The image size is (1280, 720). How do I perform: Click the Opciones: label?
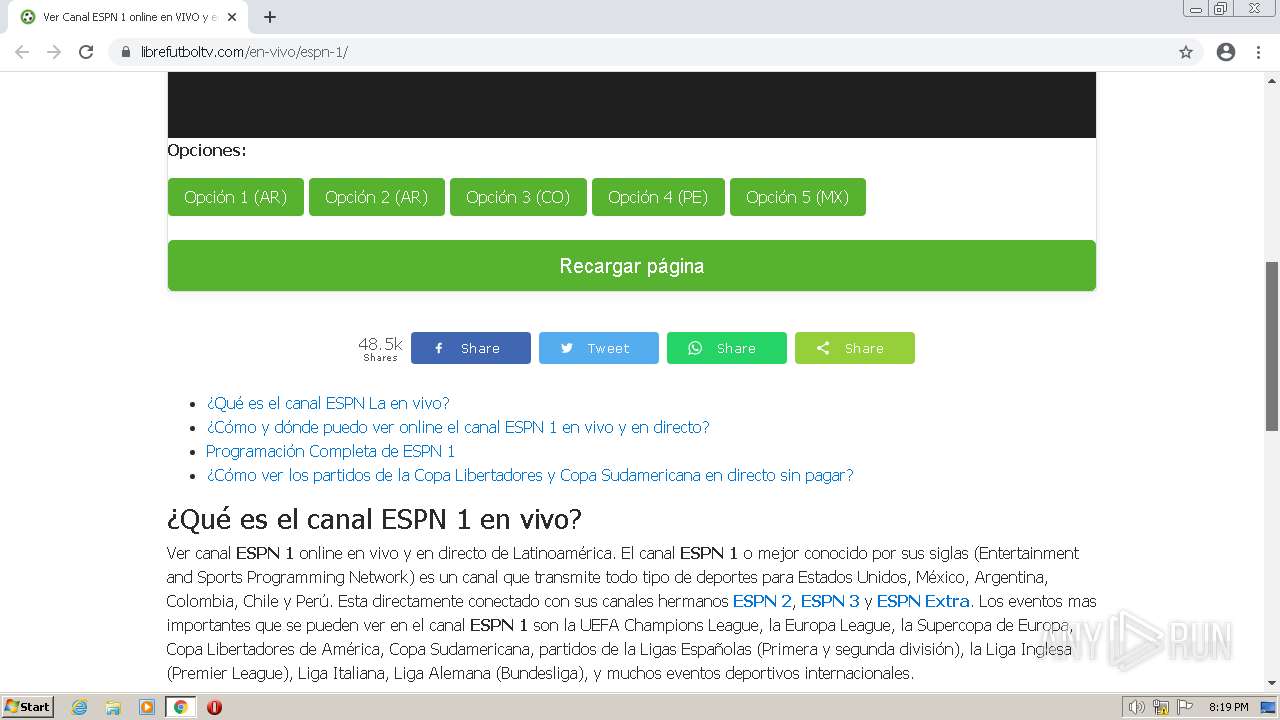click(x=207, y=150)
